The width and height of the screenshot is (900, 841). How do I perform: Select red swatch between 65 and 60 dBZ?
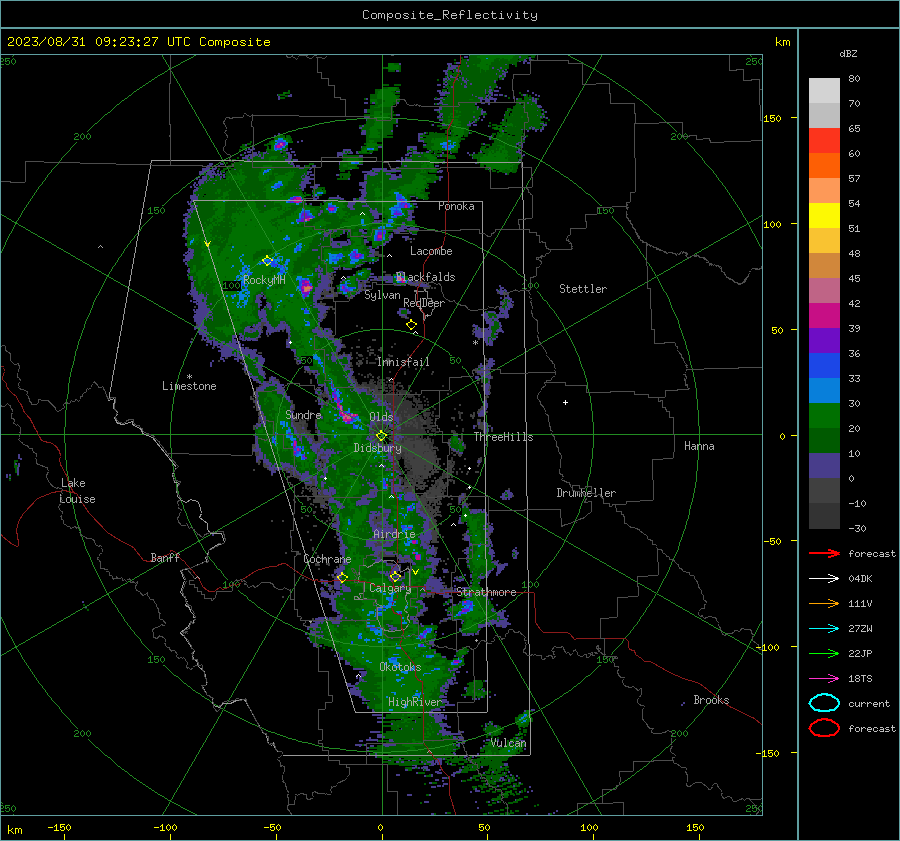[x=824, y=141]
